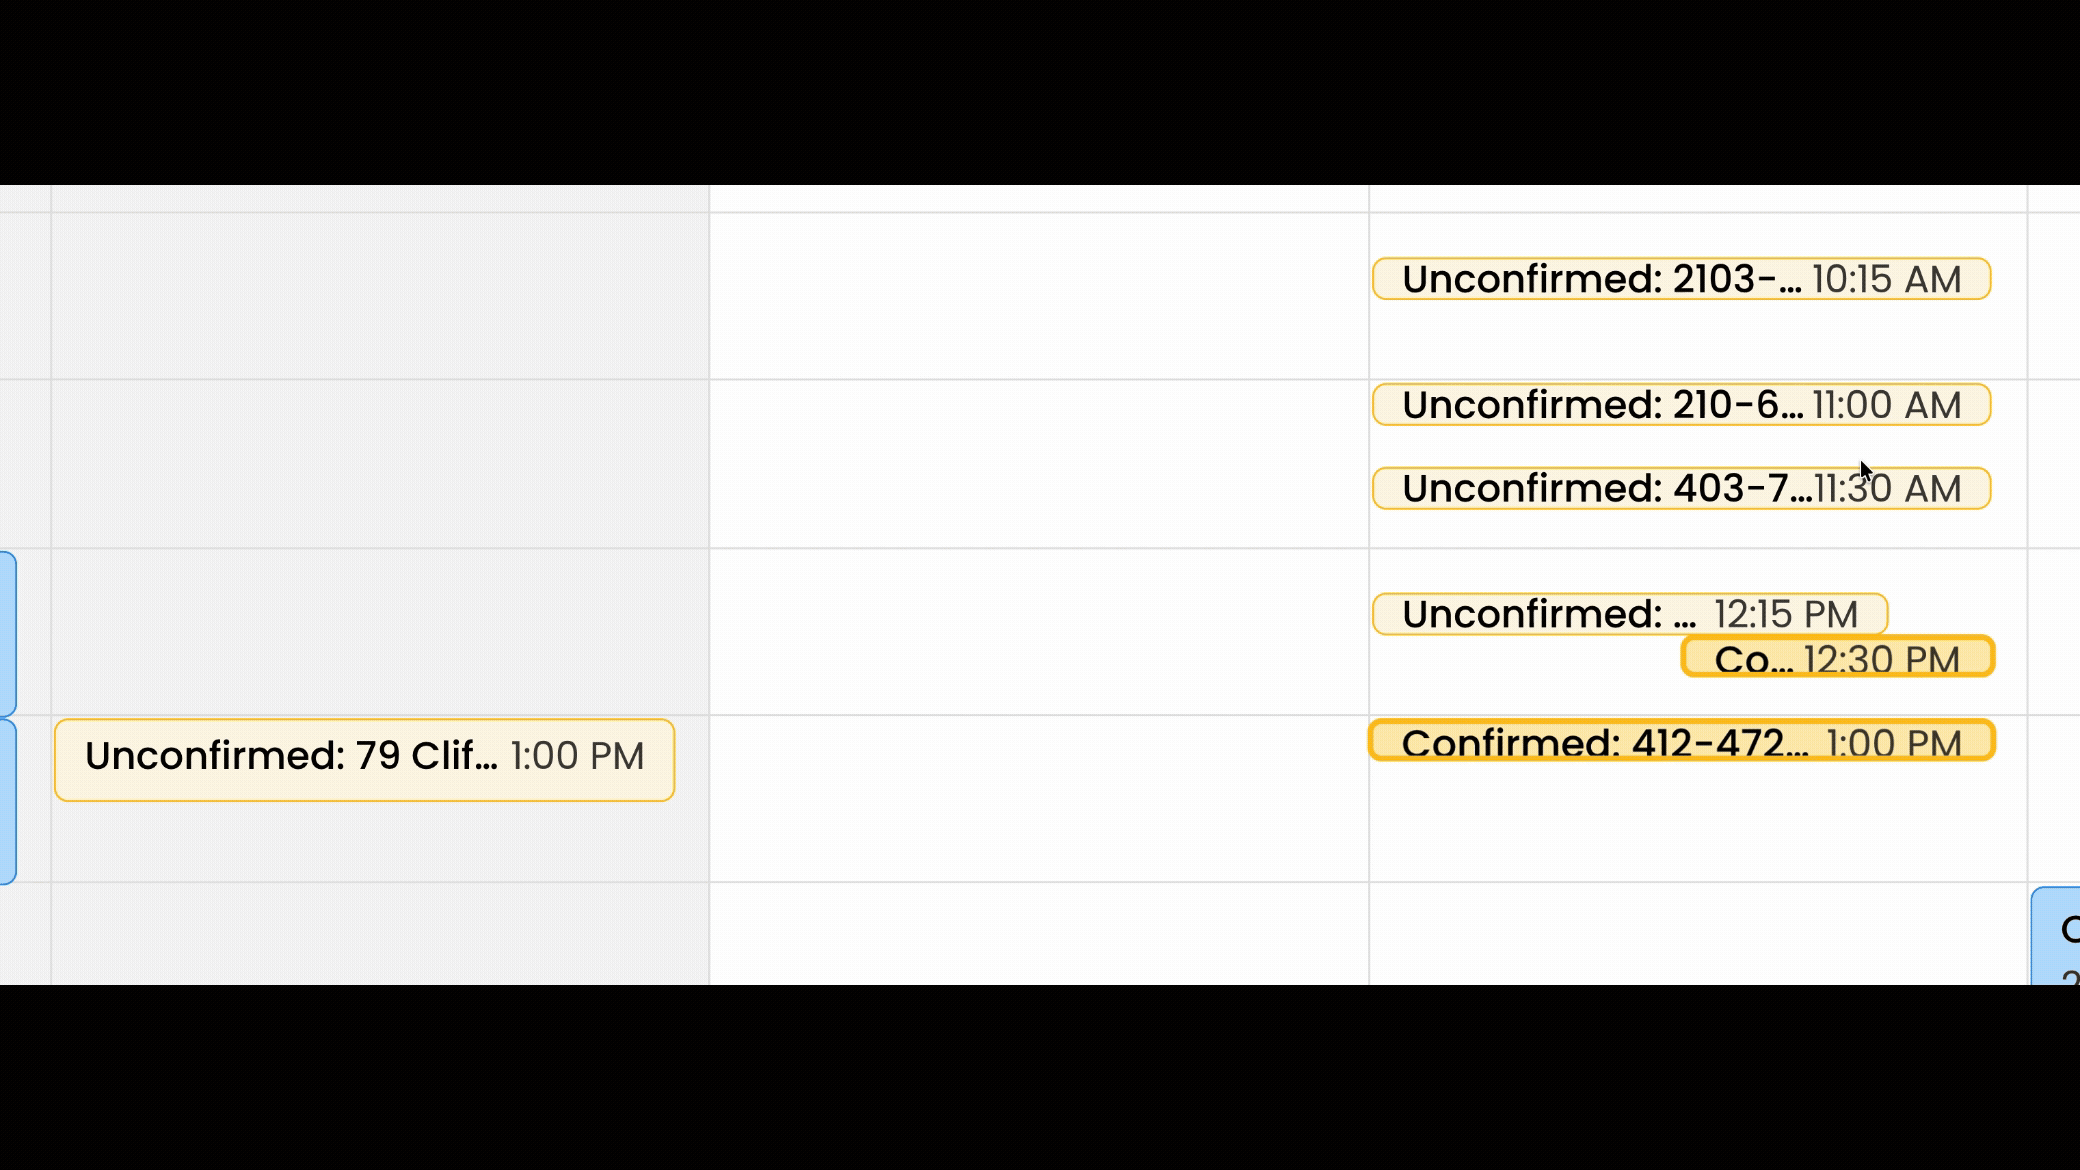Open the overlapping 12:30 PM event
Viewport: 2080px width, 1170px height.
point(1837,658)
